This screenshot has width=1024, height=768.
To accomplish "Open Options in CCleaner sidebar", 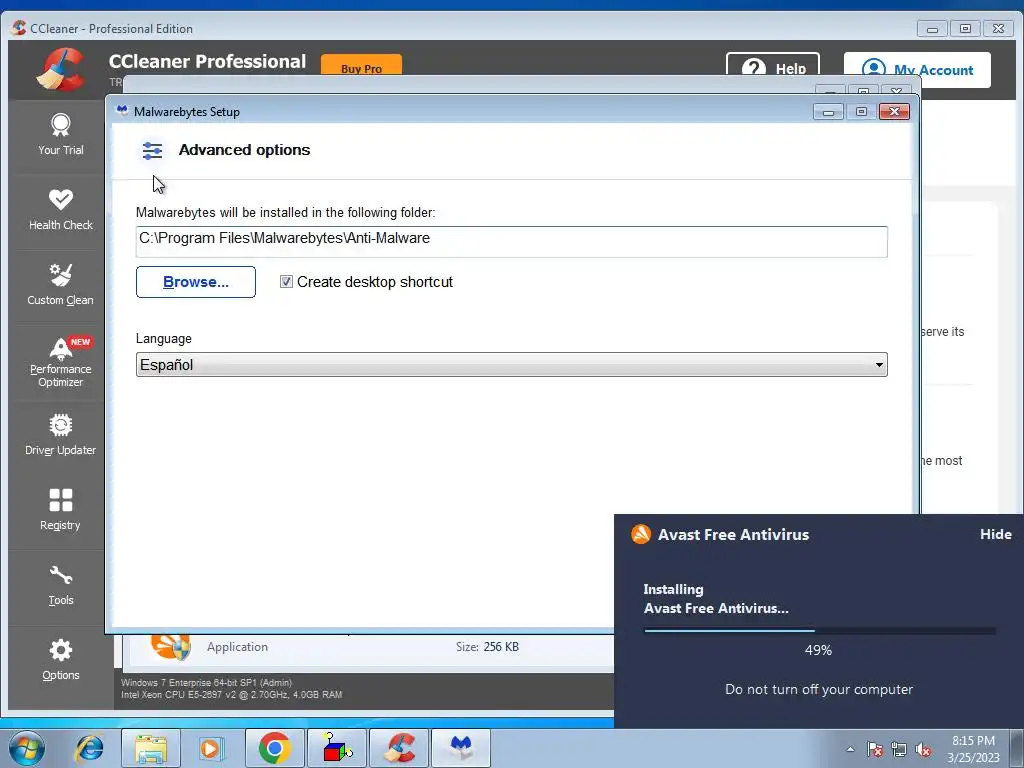I will coord(61,661).
